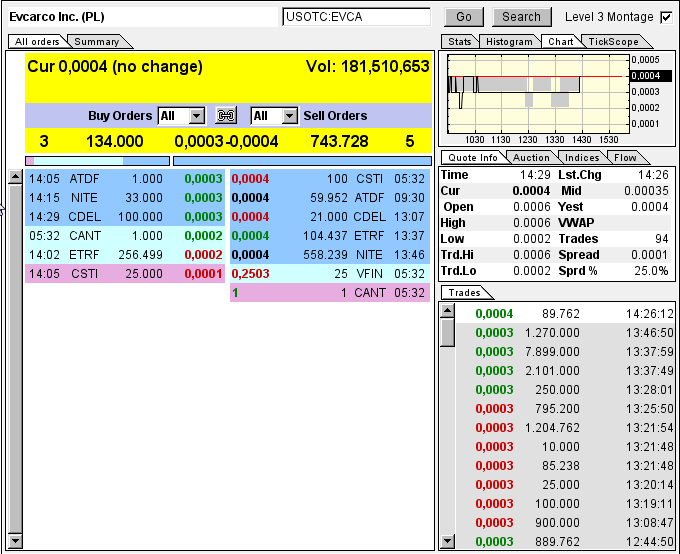Screen dimensions: 680x554
Task: Click the Cur 0,0004 (no change) header
Action: tap(115, 66)
